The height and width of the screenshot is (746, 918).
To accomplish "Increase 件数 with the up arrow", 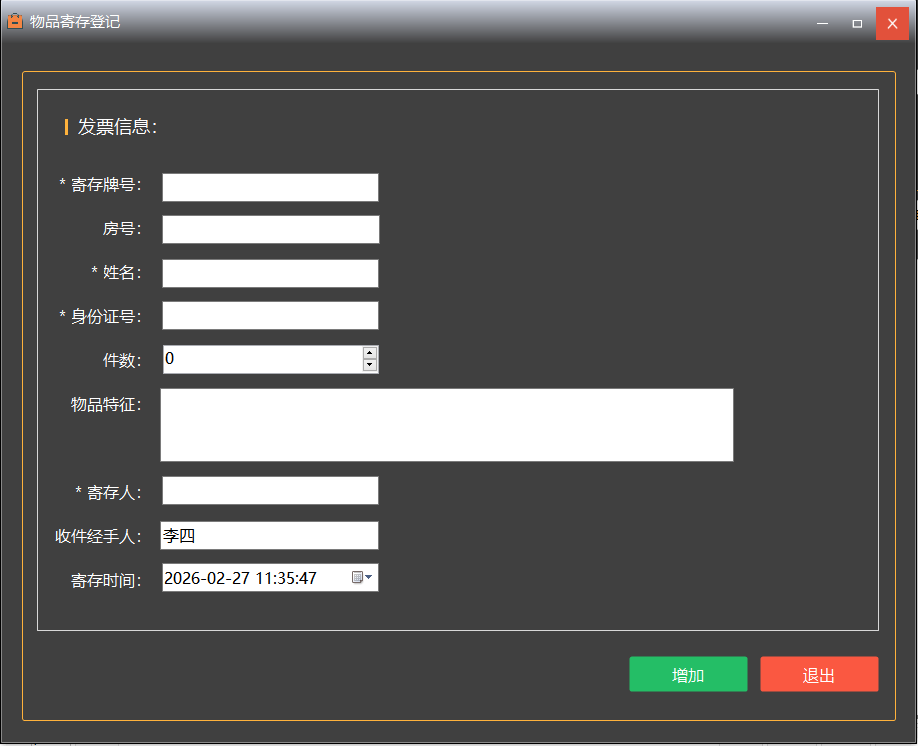I will coord(370,353).
